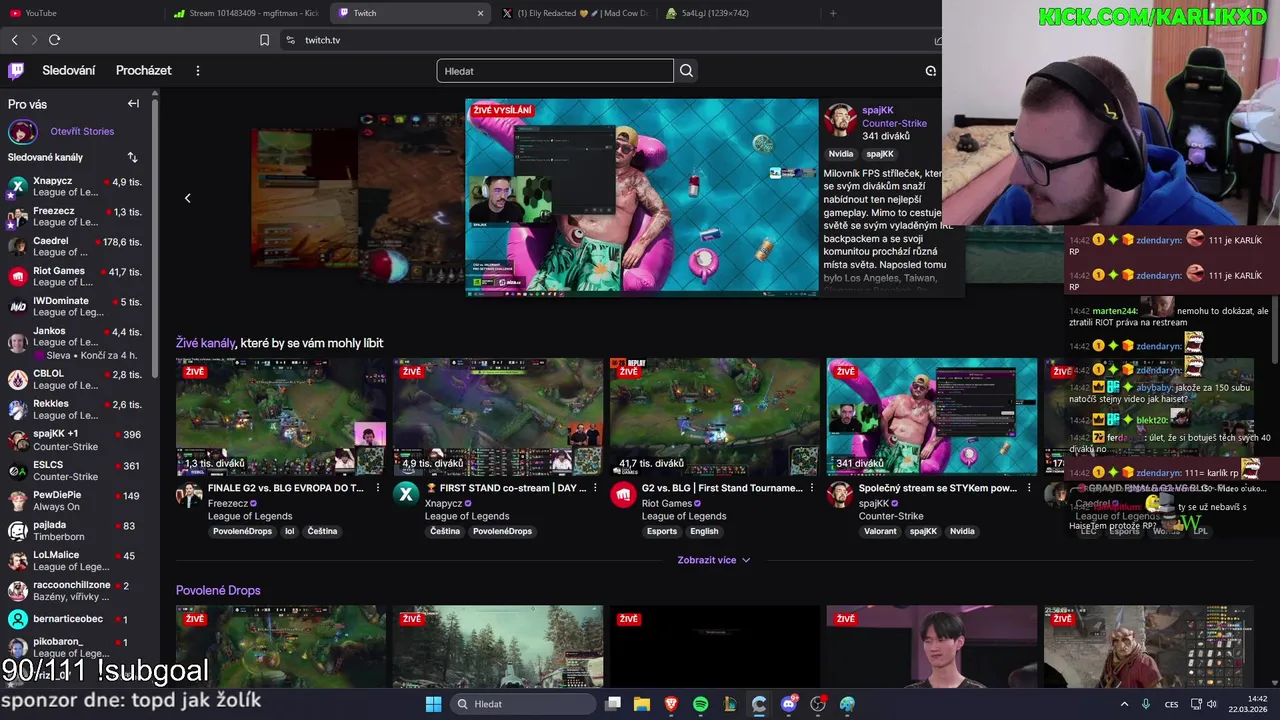Open the Sledování following page

click(68, 71)
